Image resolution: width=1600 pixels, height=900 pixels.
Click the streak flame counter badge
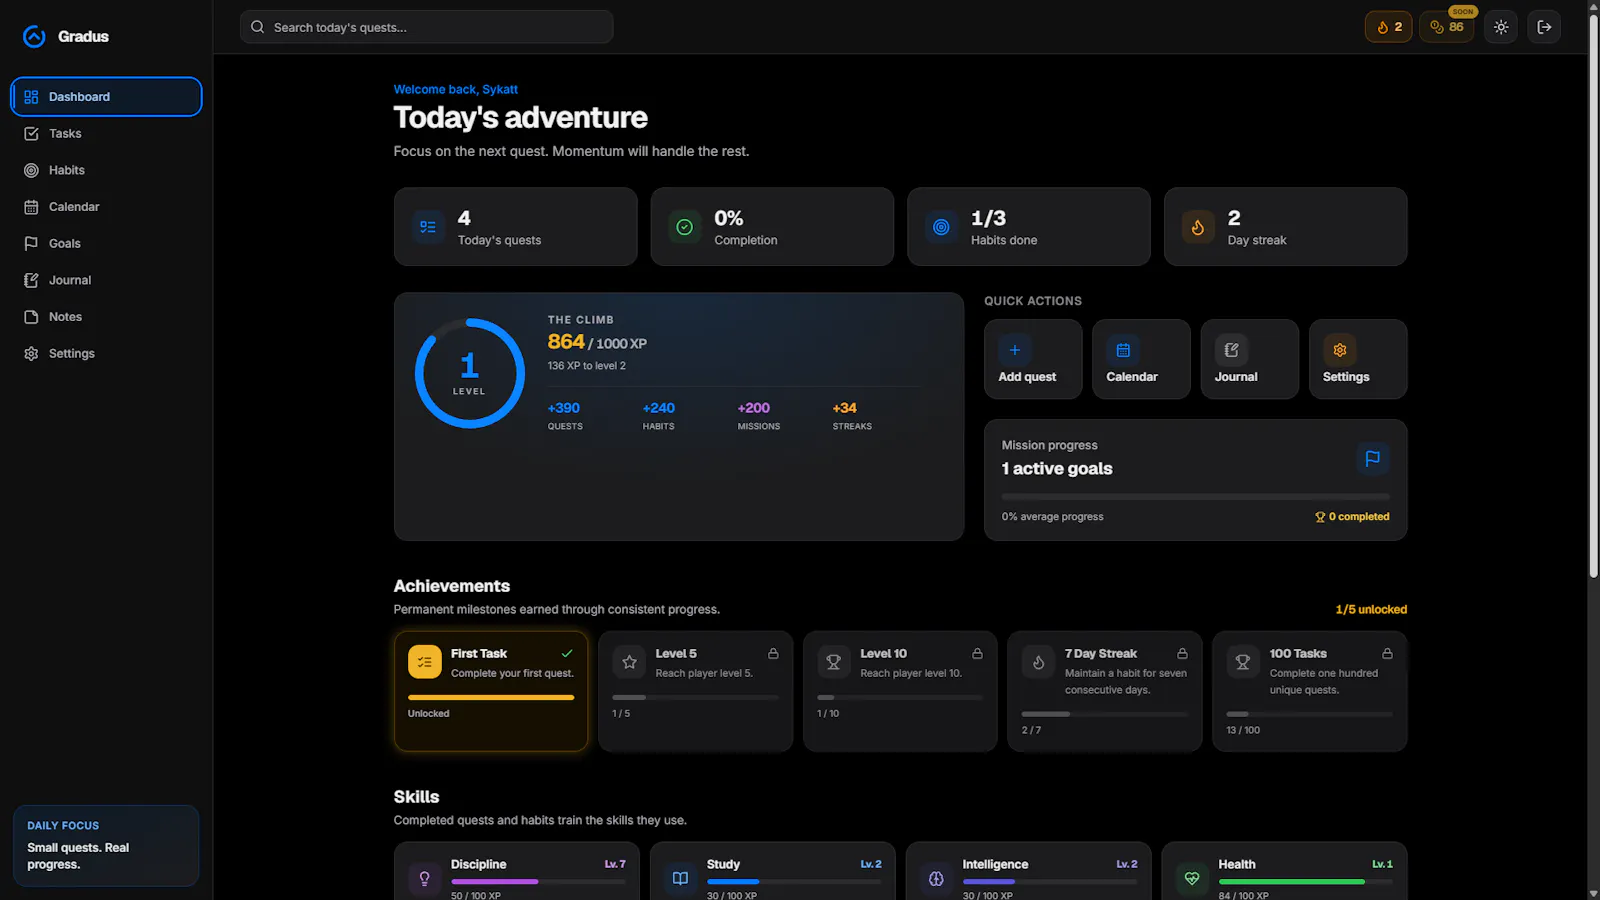coord(1388,27)
